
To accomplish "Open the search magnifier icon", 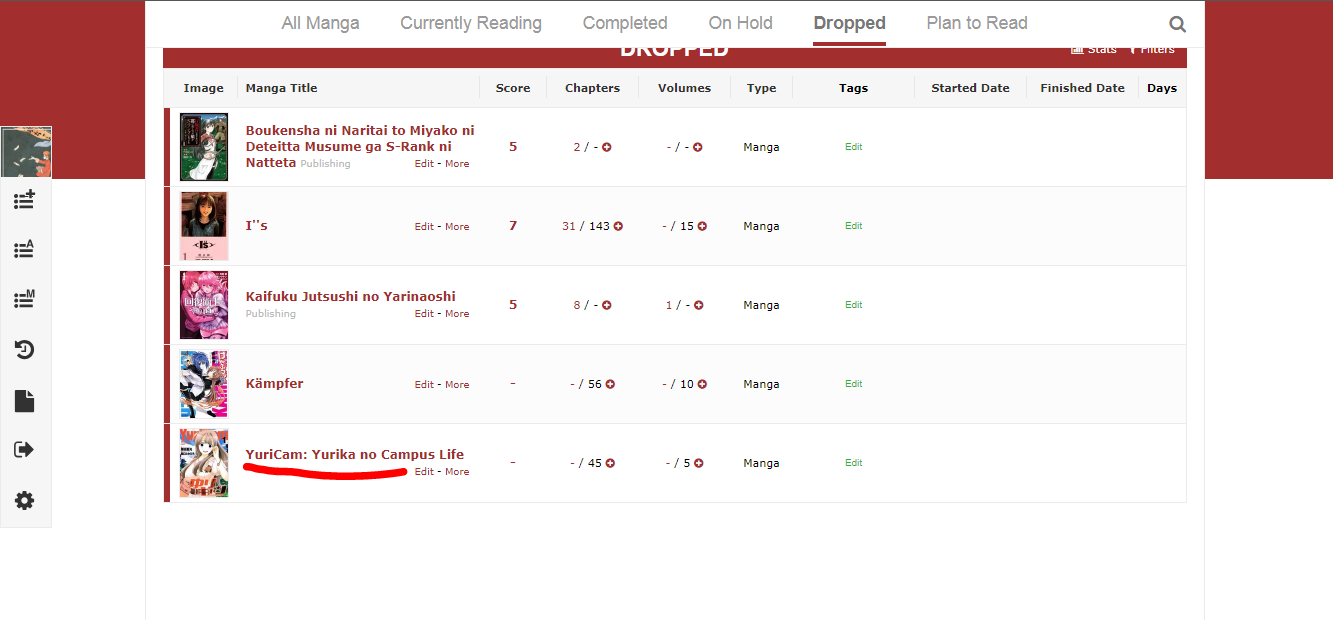I will click(x=1177, y=24).
